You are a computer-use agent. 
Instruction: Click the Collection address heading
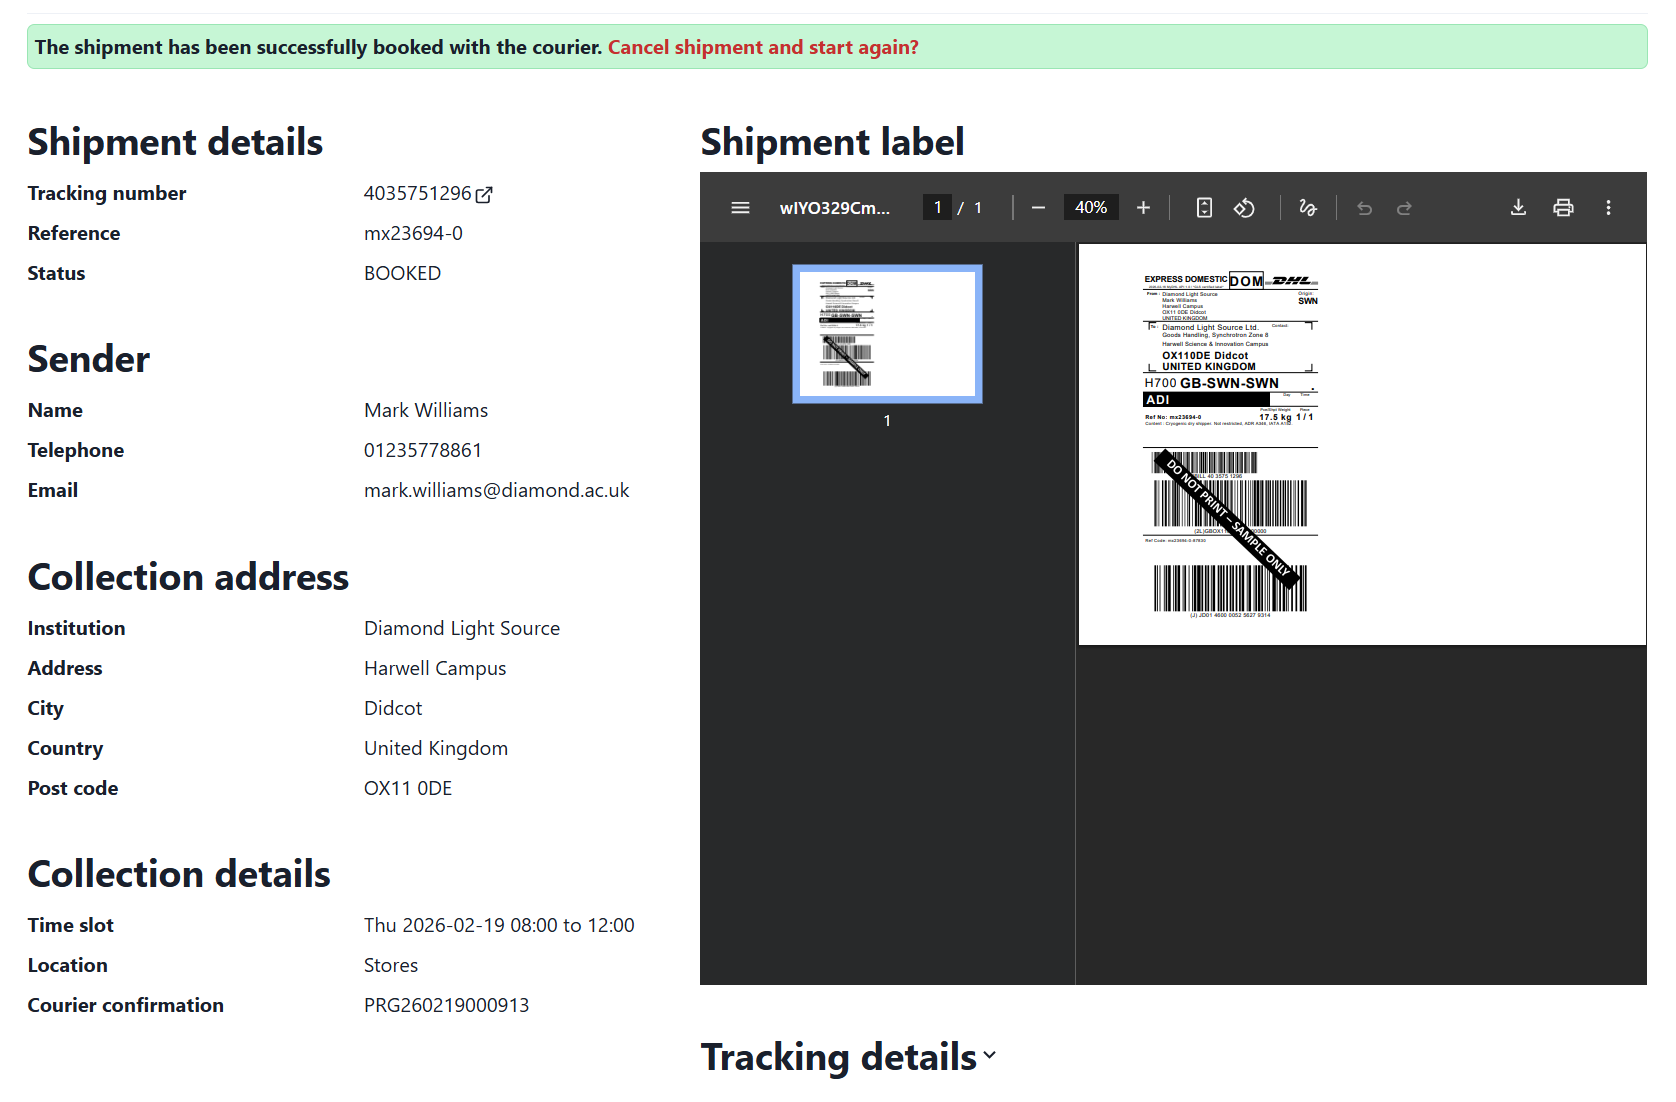pos(188,577)
